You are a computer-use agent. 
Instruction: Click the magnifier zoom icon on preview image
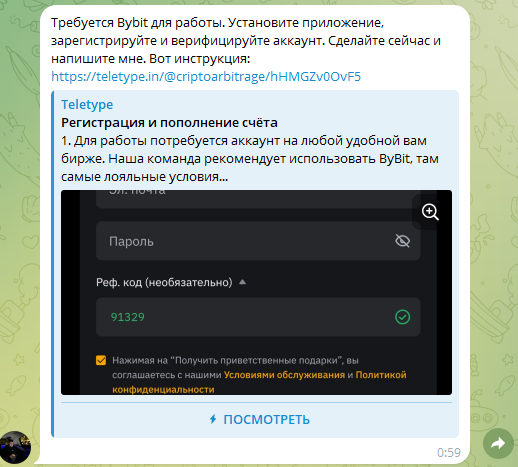[x=430, y=212]
